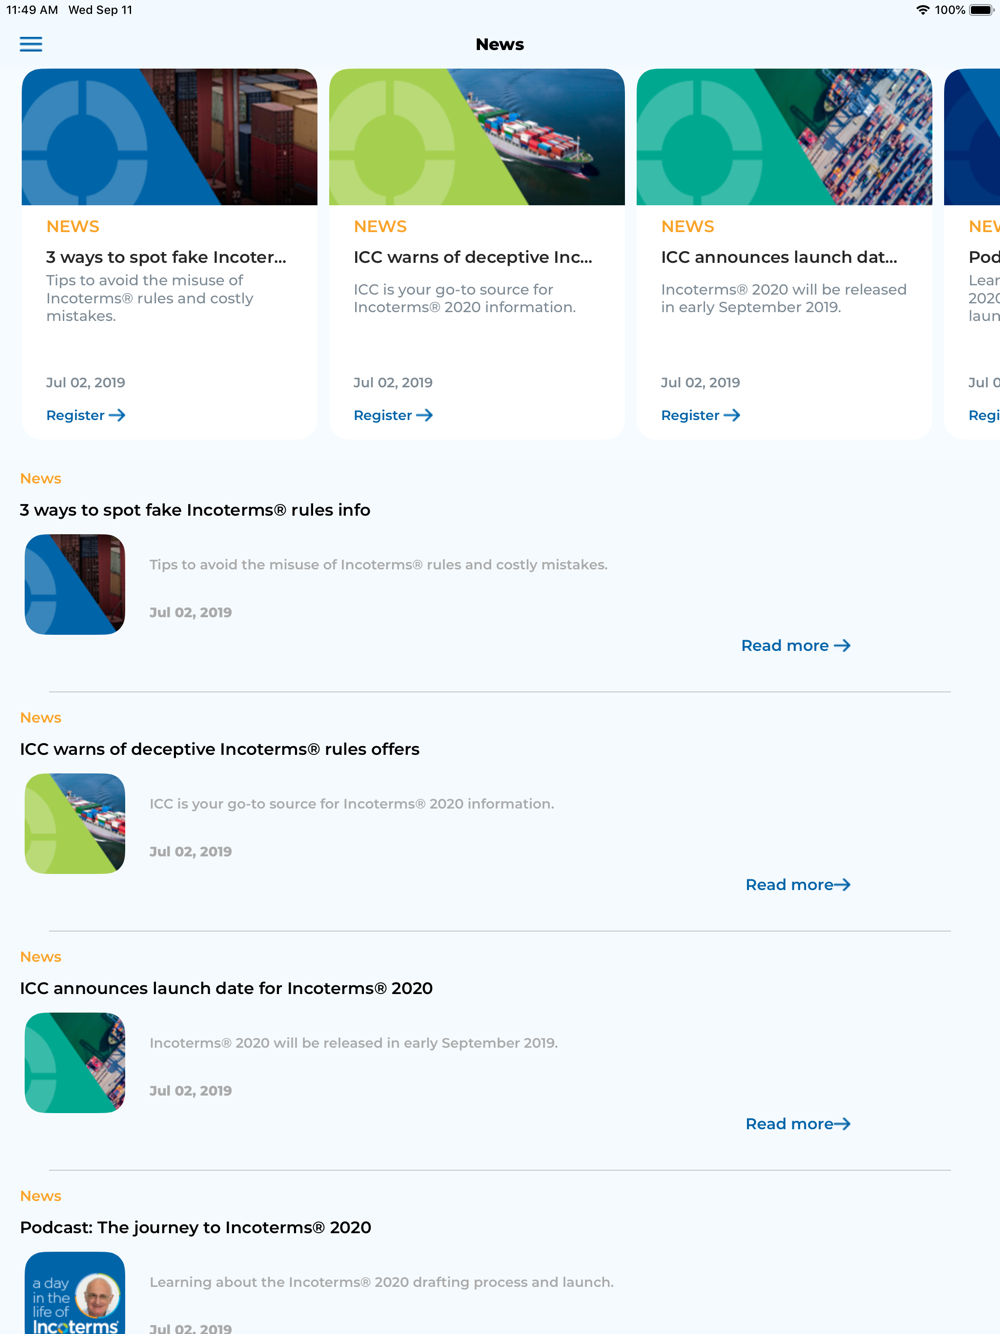The width and height of the screenshot is (1000, 1334).
Task: Tap the battery indicator icon
Action: point(981,10)
